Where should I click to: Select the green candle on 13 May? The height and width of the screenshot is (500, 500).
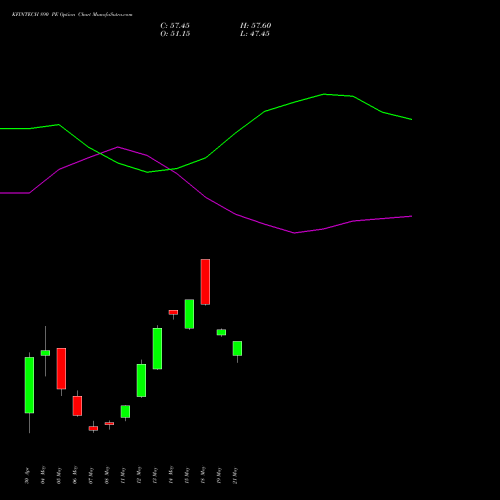pyautogui.click(x=157, y=348)
